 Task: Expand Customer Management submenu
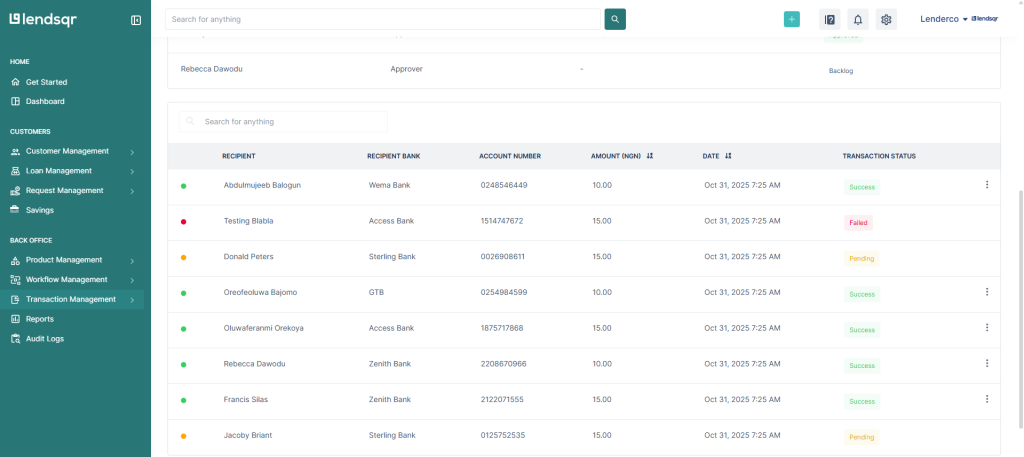[x=132, y=152]
